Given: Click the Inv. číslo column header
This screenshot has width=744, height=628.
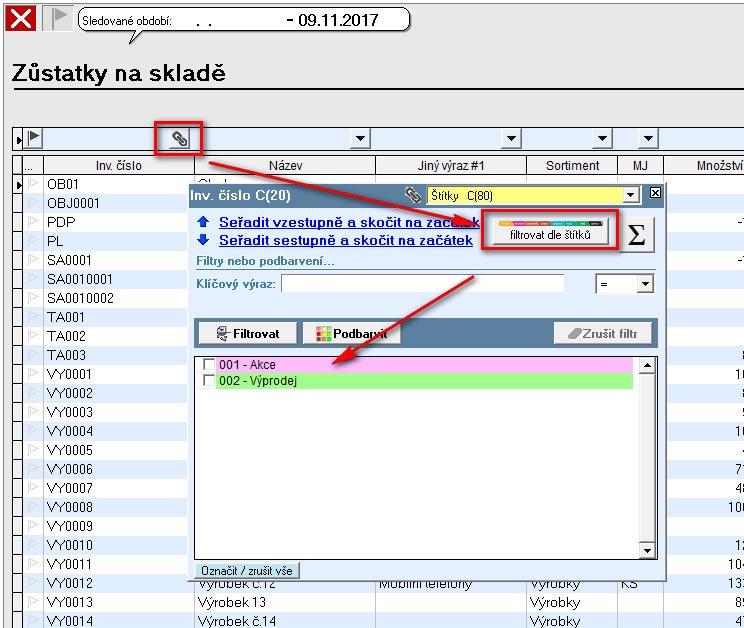Looking at the screenshot, I should (x=119, y=166).
